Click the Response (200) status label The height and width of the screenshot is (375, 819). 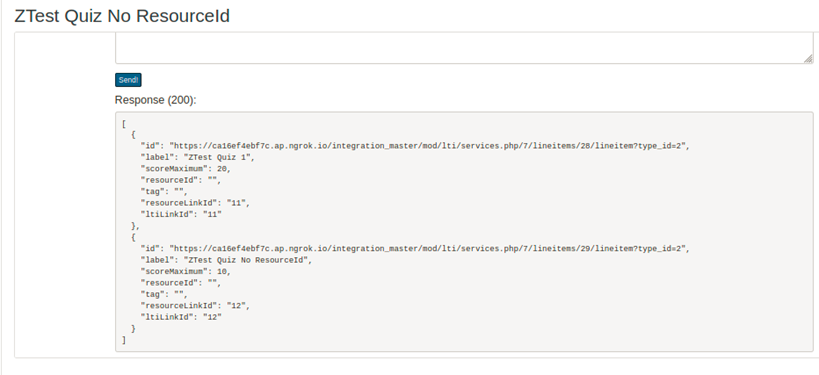click(156, 100)
